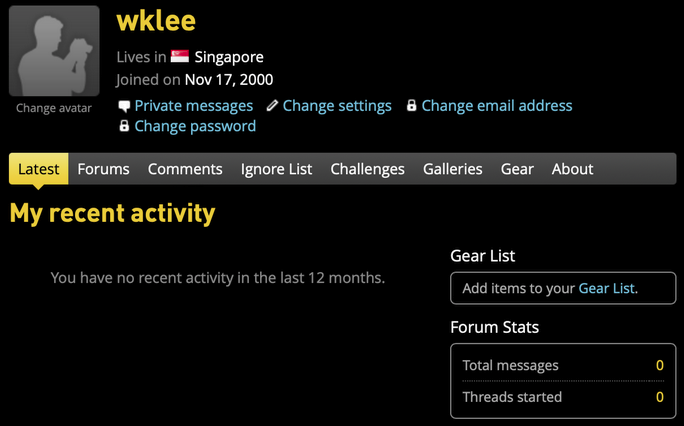Open the About tab
The image size is (684, 426).
(573, 169)
